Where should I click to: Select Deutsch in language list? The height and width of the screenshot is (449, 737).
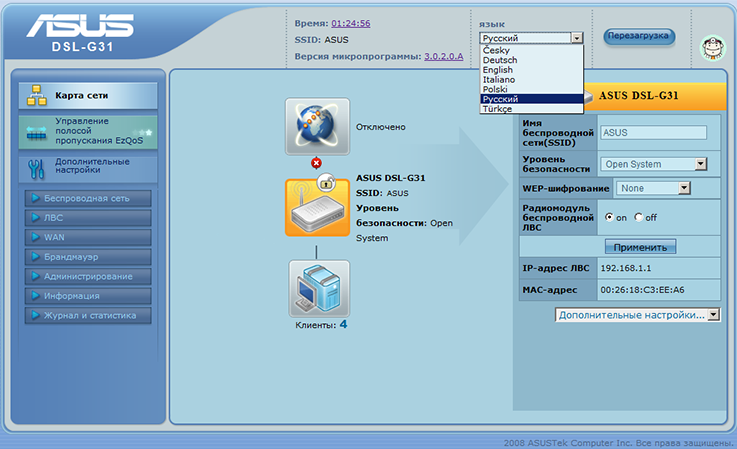click(x=532, y=60)
